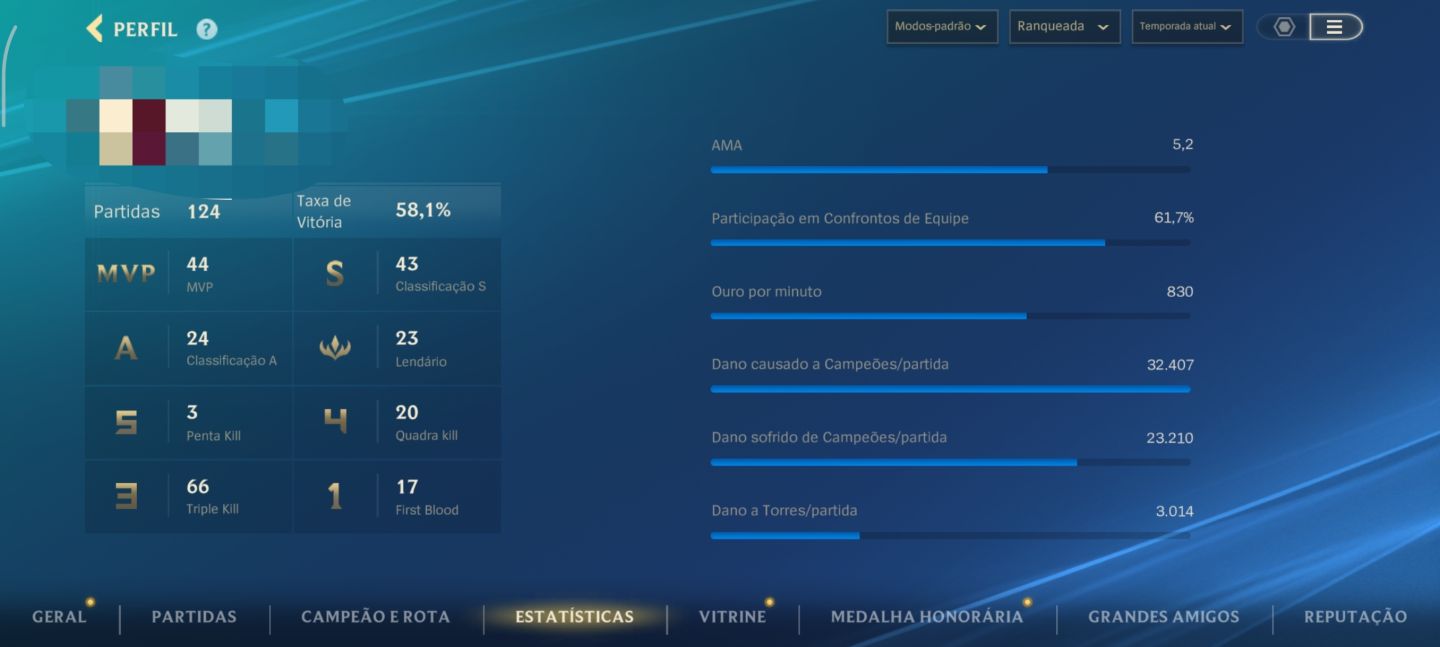The image size is (1440, 647).
Task: Select the 3 Penta Kill count
Action: coord(192,412)
